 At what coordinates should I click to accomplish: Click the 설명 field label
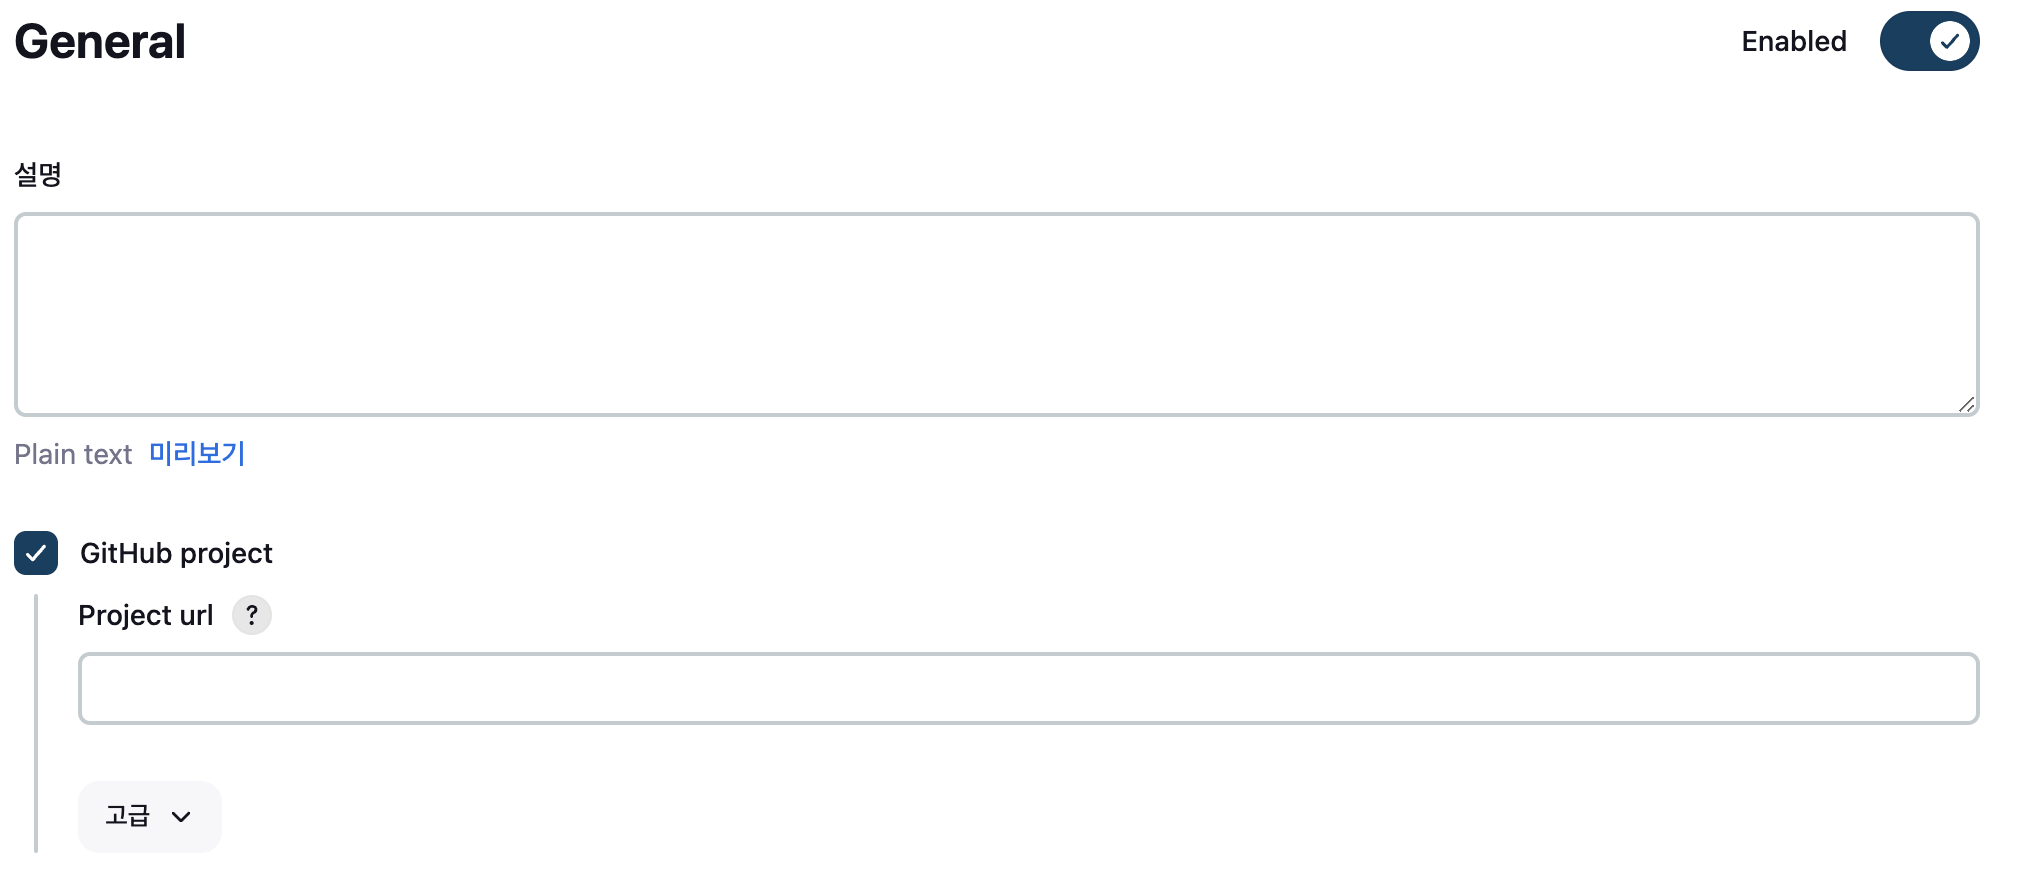38,175
